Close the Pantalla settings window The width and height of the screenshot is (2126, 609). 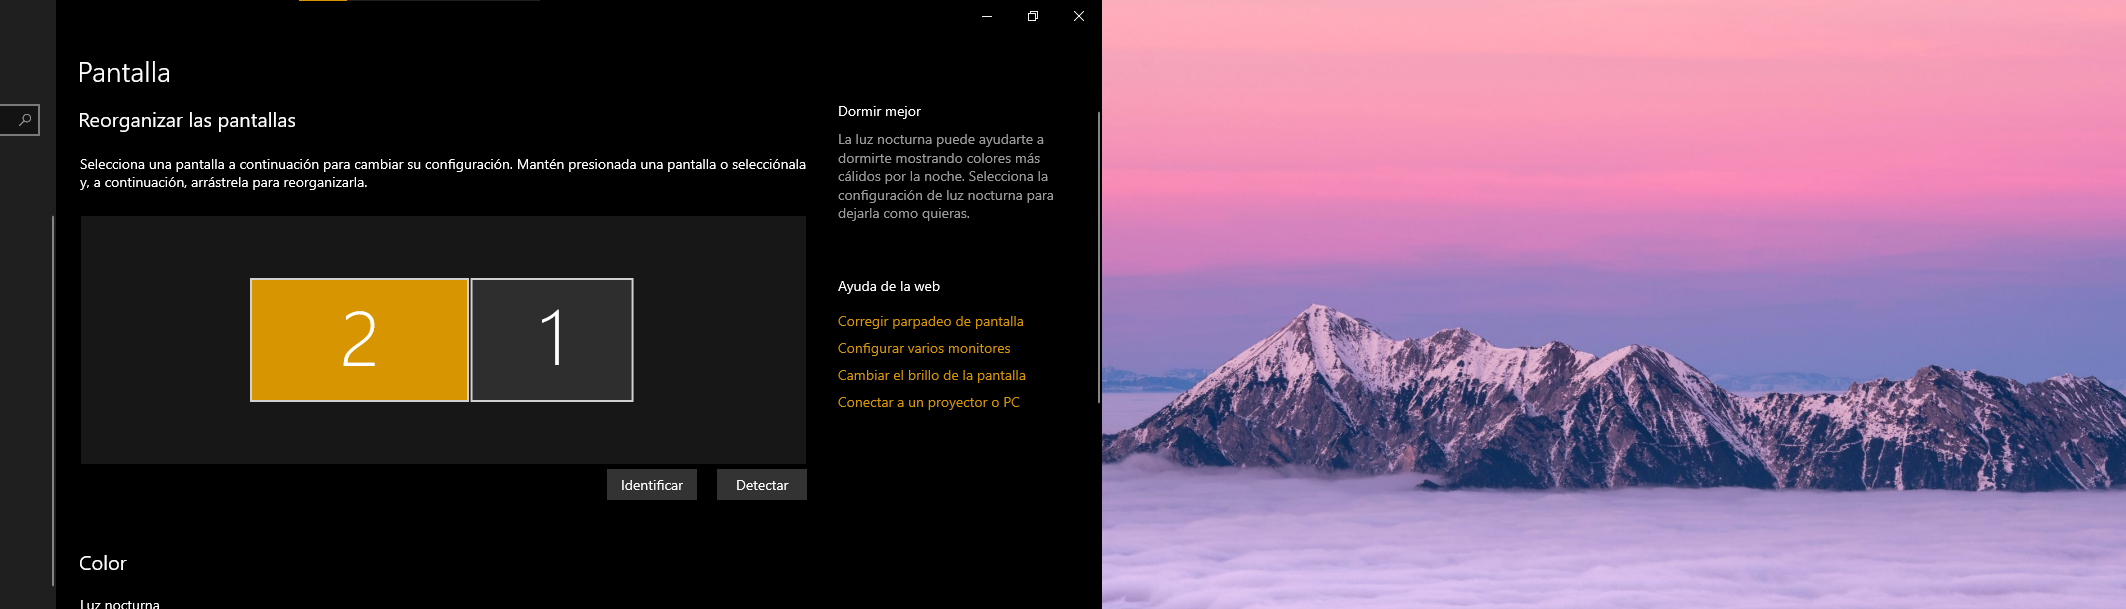point(1079,16)
